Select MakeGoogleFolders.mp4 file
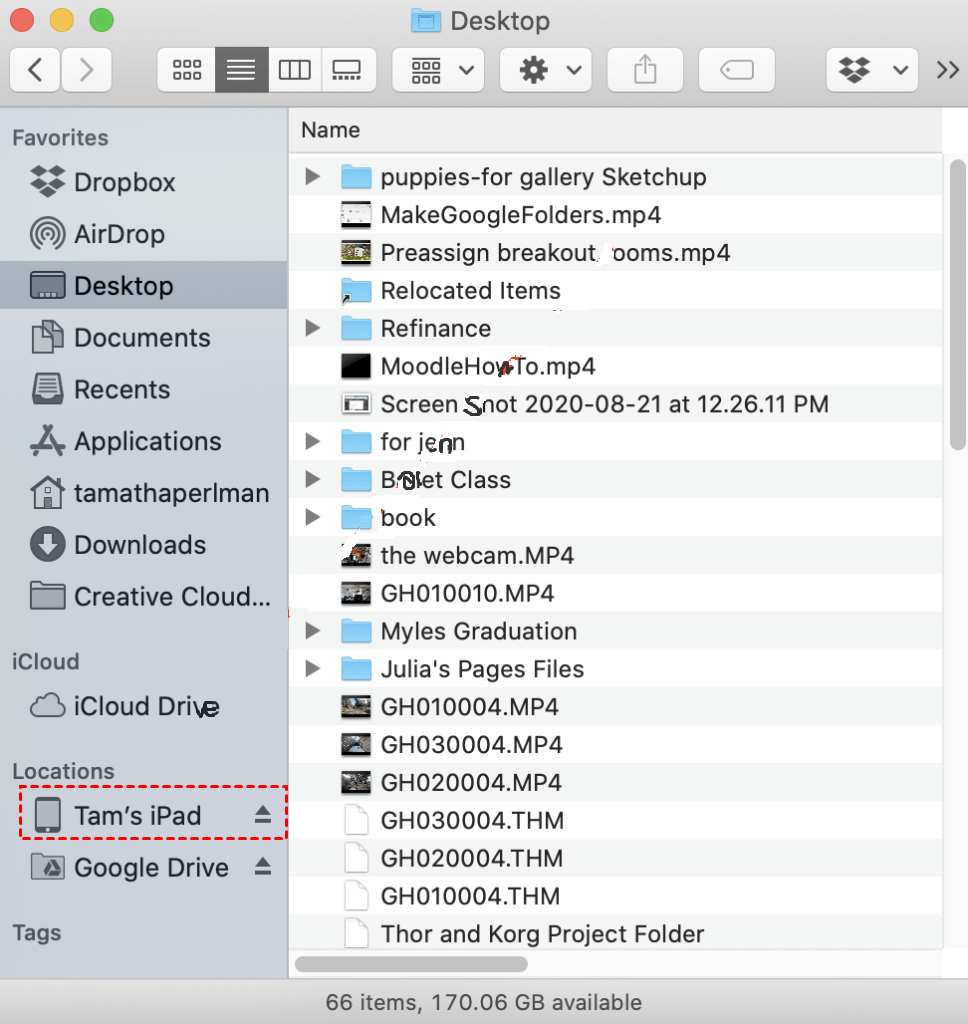Screen dimensions: 968x1024 coord(615,215)
